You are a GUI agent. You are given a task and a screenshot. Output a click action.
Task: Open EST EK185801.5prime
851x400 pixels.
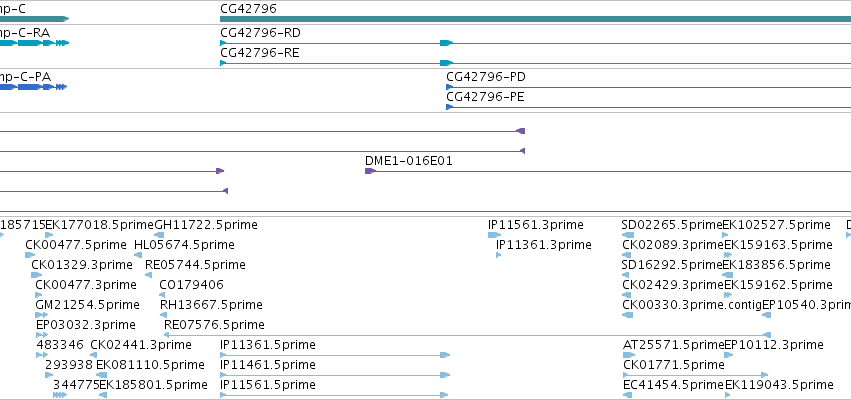[154, 385]
